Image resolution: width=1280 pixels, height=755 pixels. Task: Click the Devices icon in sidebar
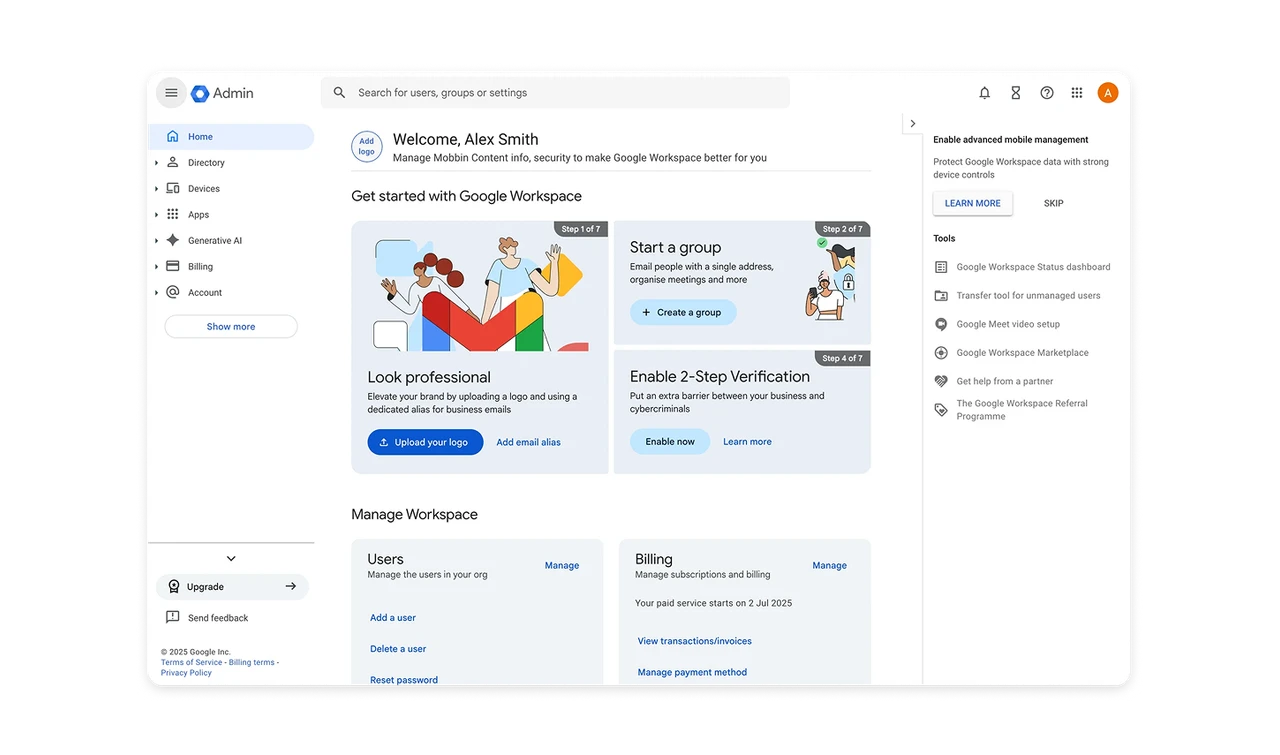coord(173,189)
